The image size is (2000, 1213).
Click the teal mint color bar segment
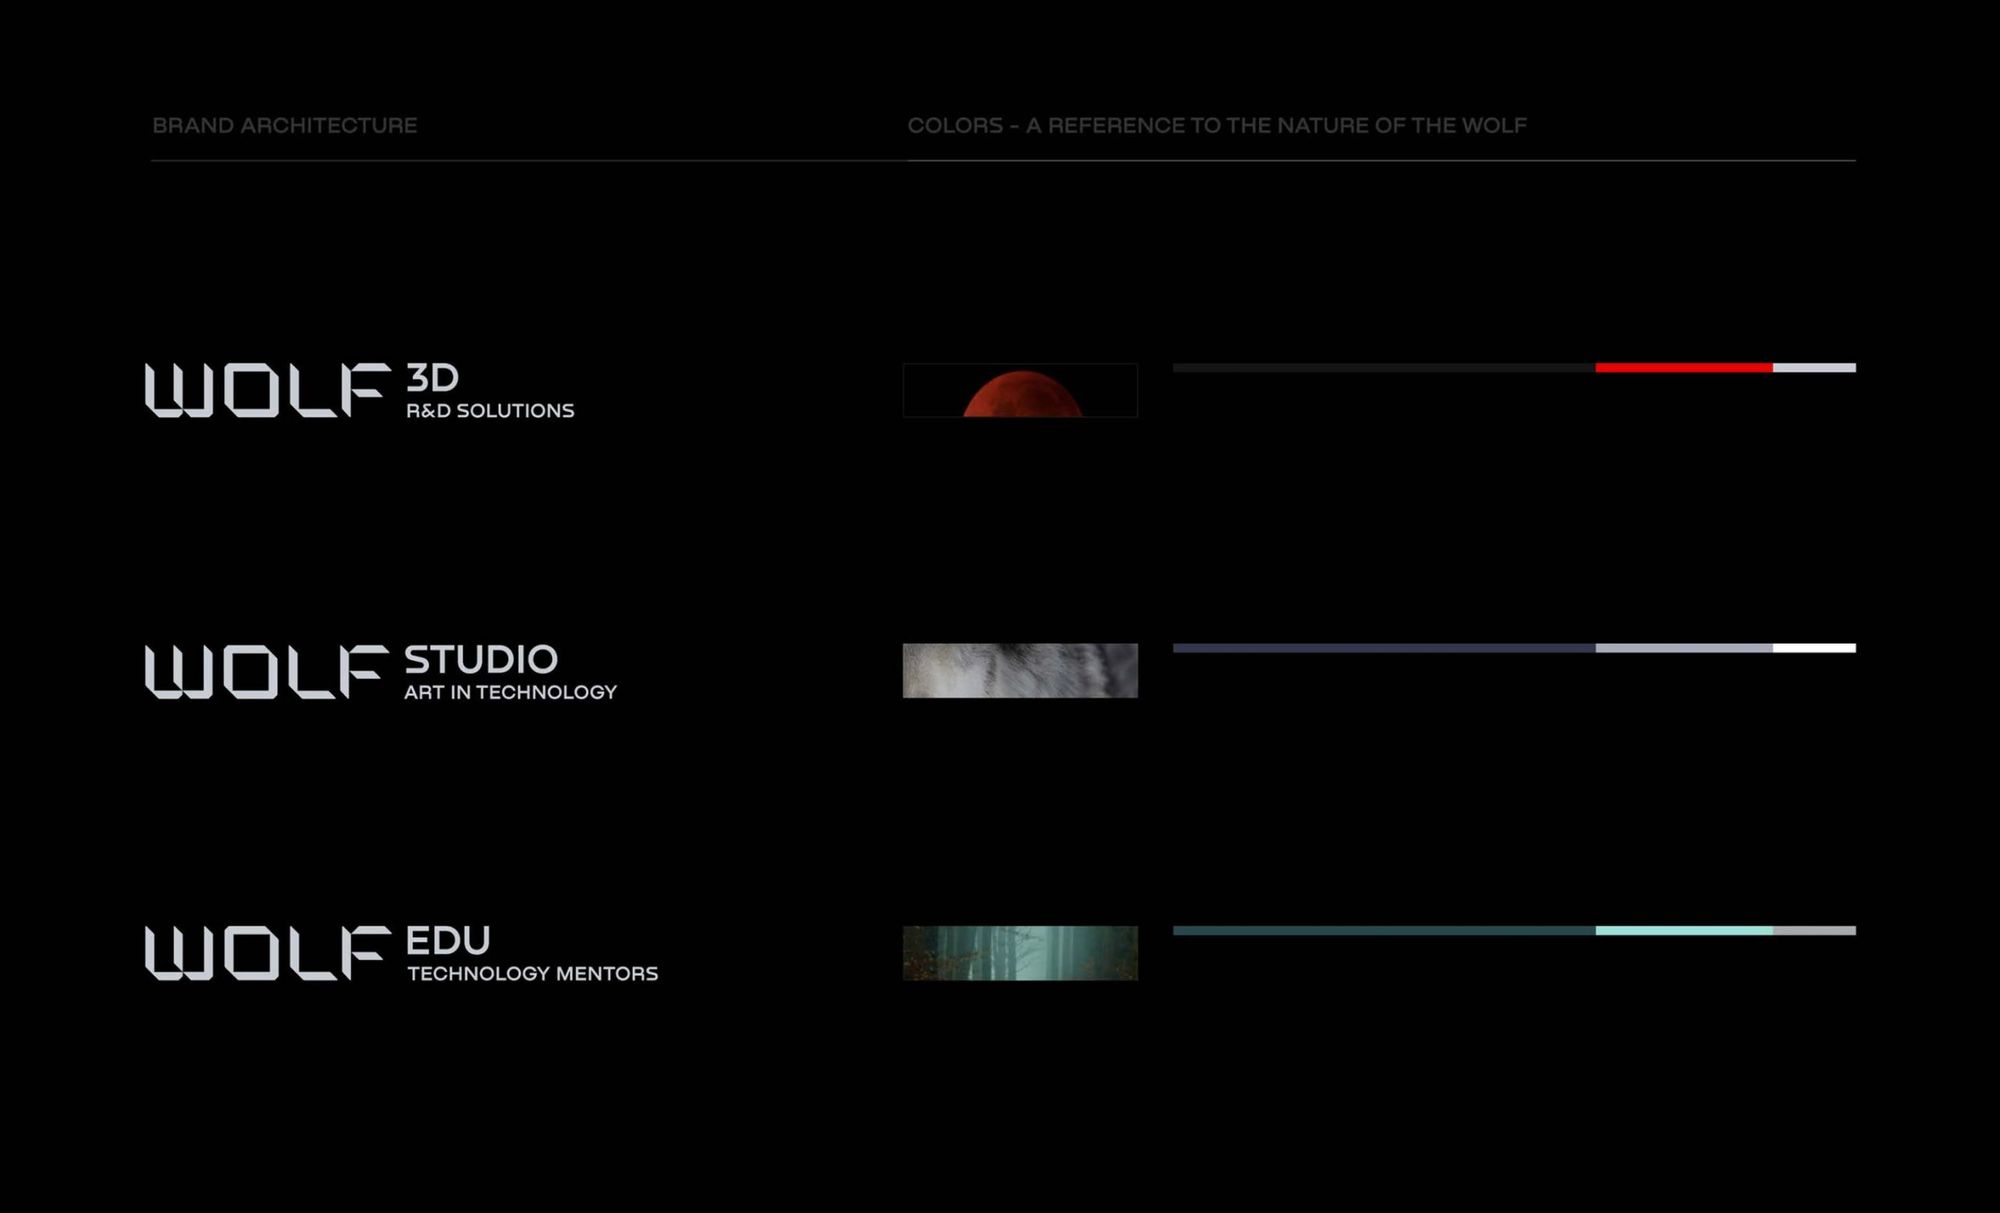pos(1684,931)
